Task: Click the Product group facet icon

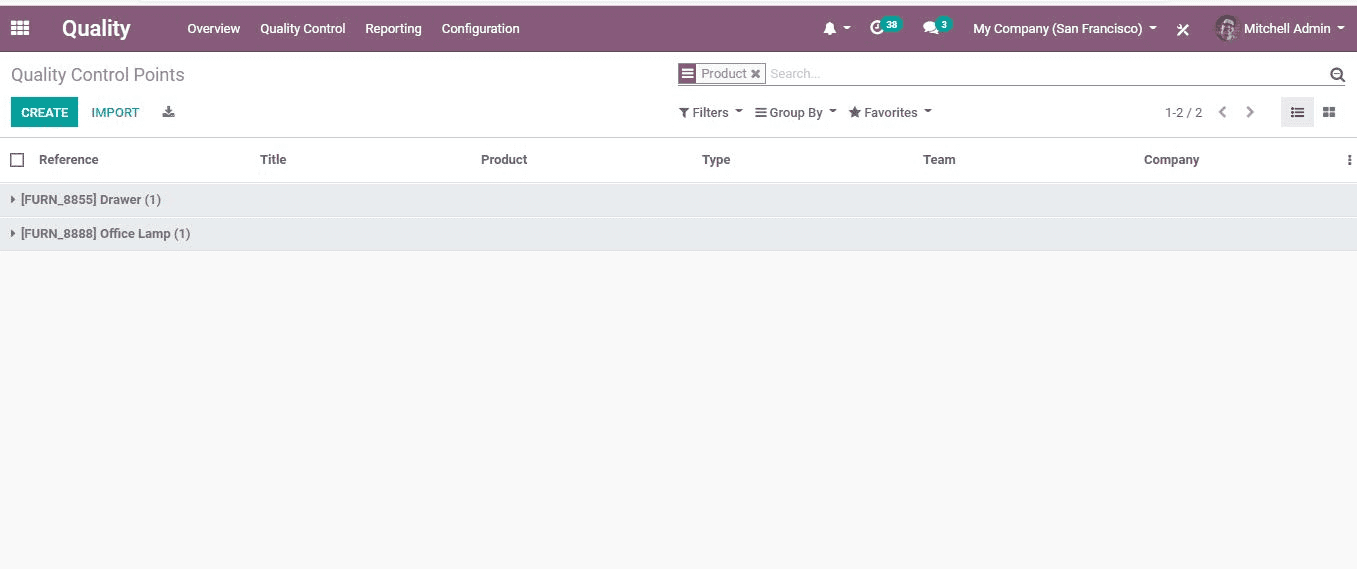Action: point(687,74)
